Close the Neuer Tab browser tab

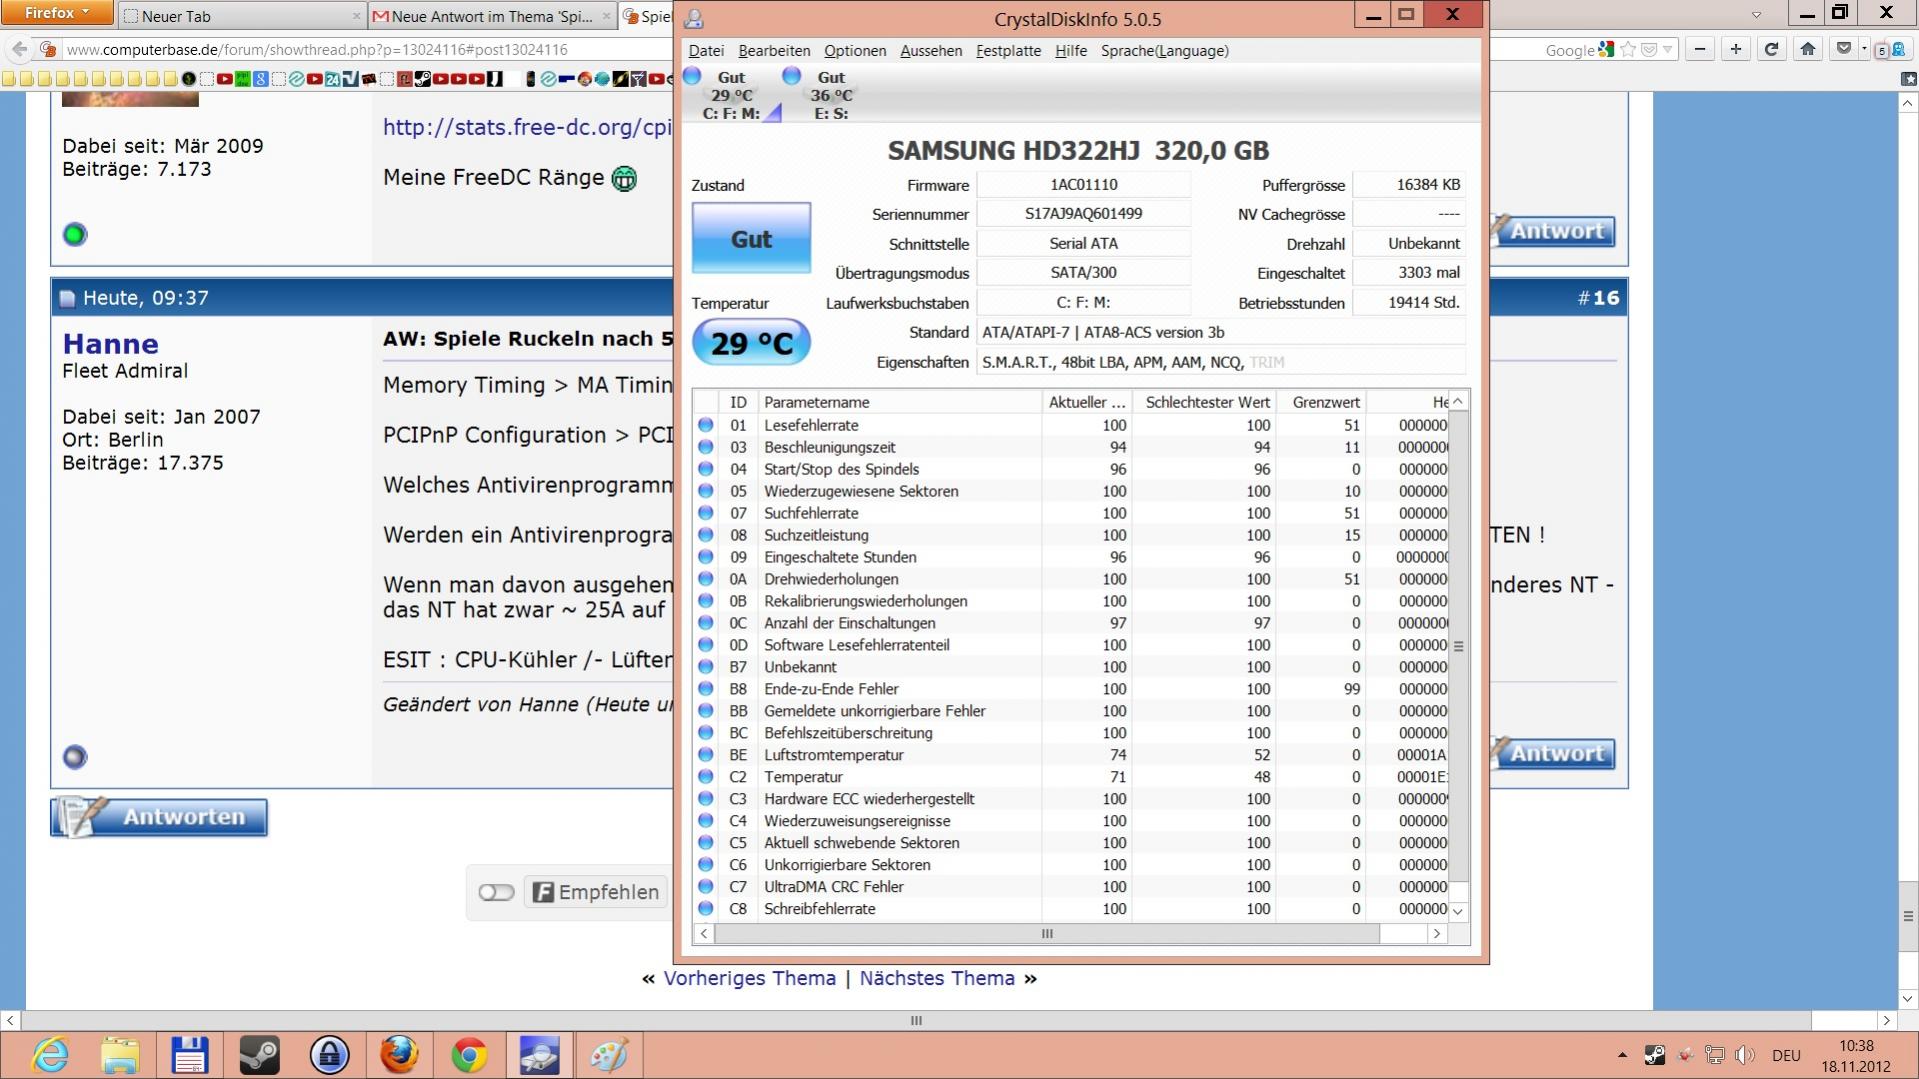(x=356, y=16)
